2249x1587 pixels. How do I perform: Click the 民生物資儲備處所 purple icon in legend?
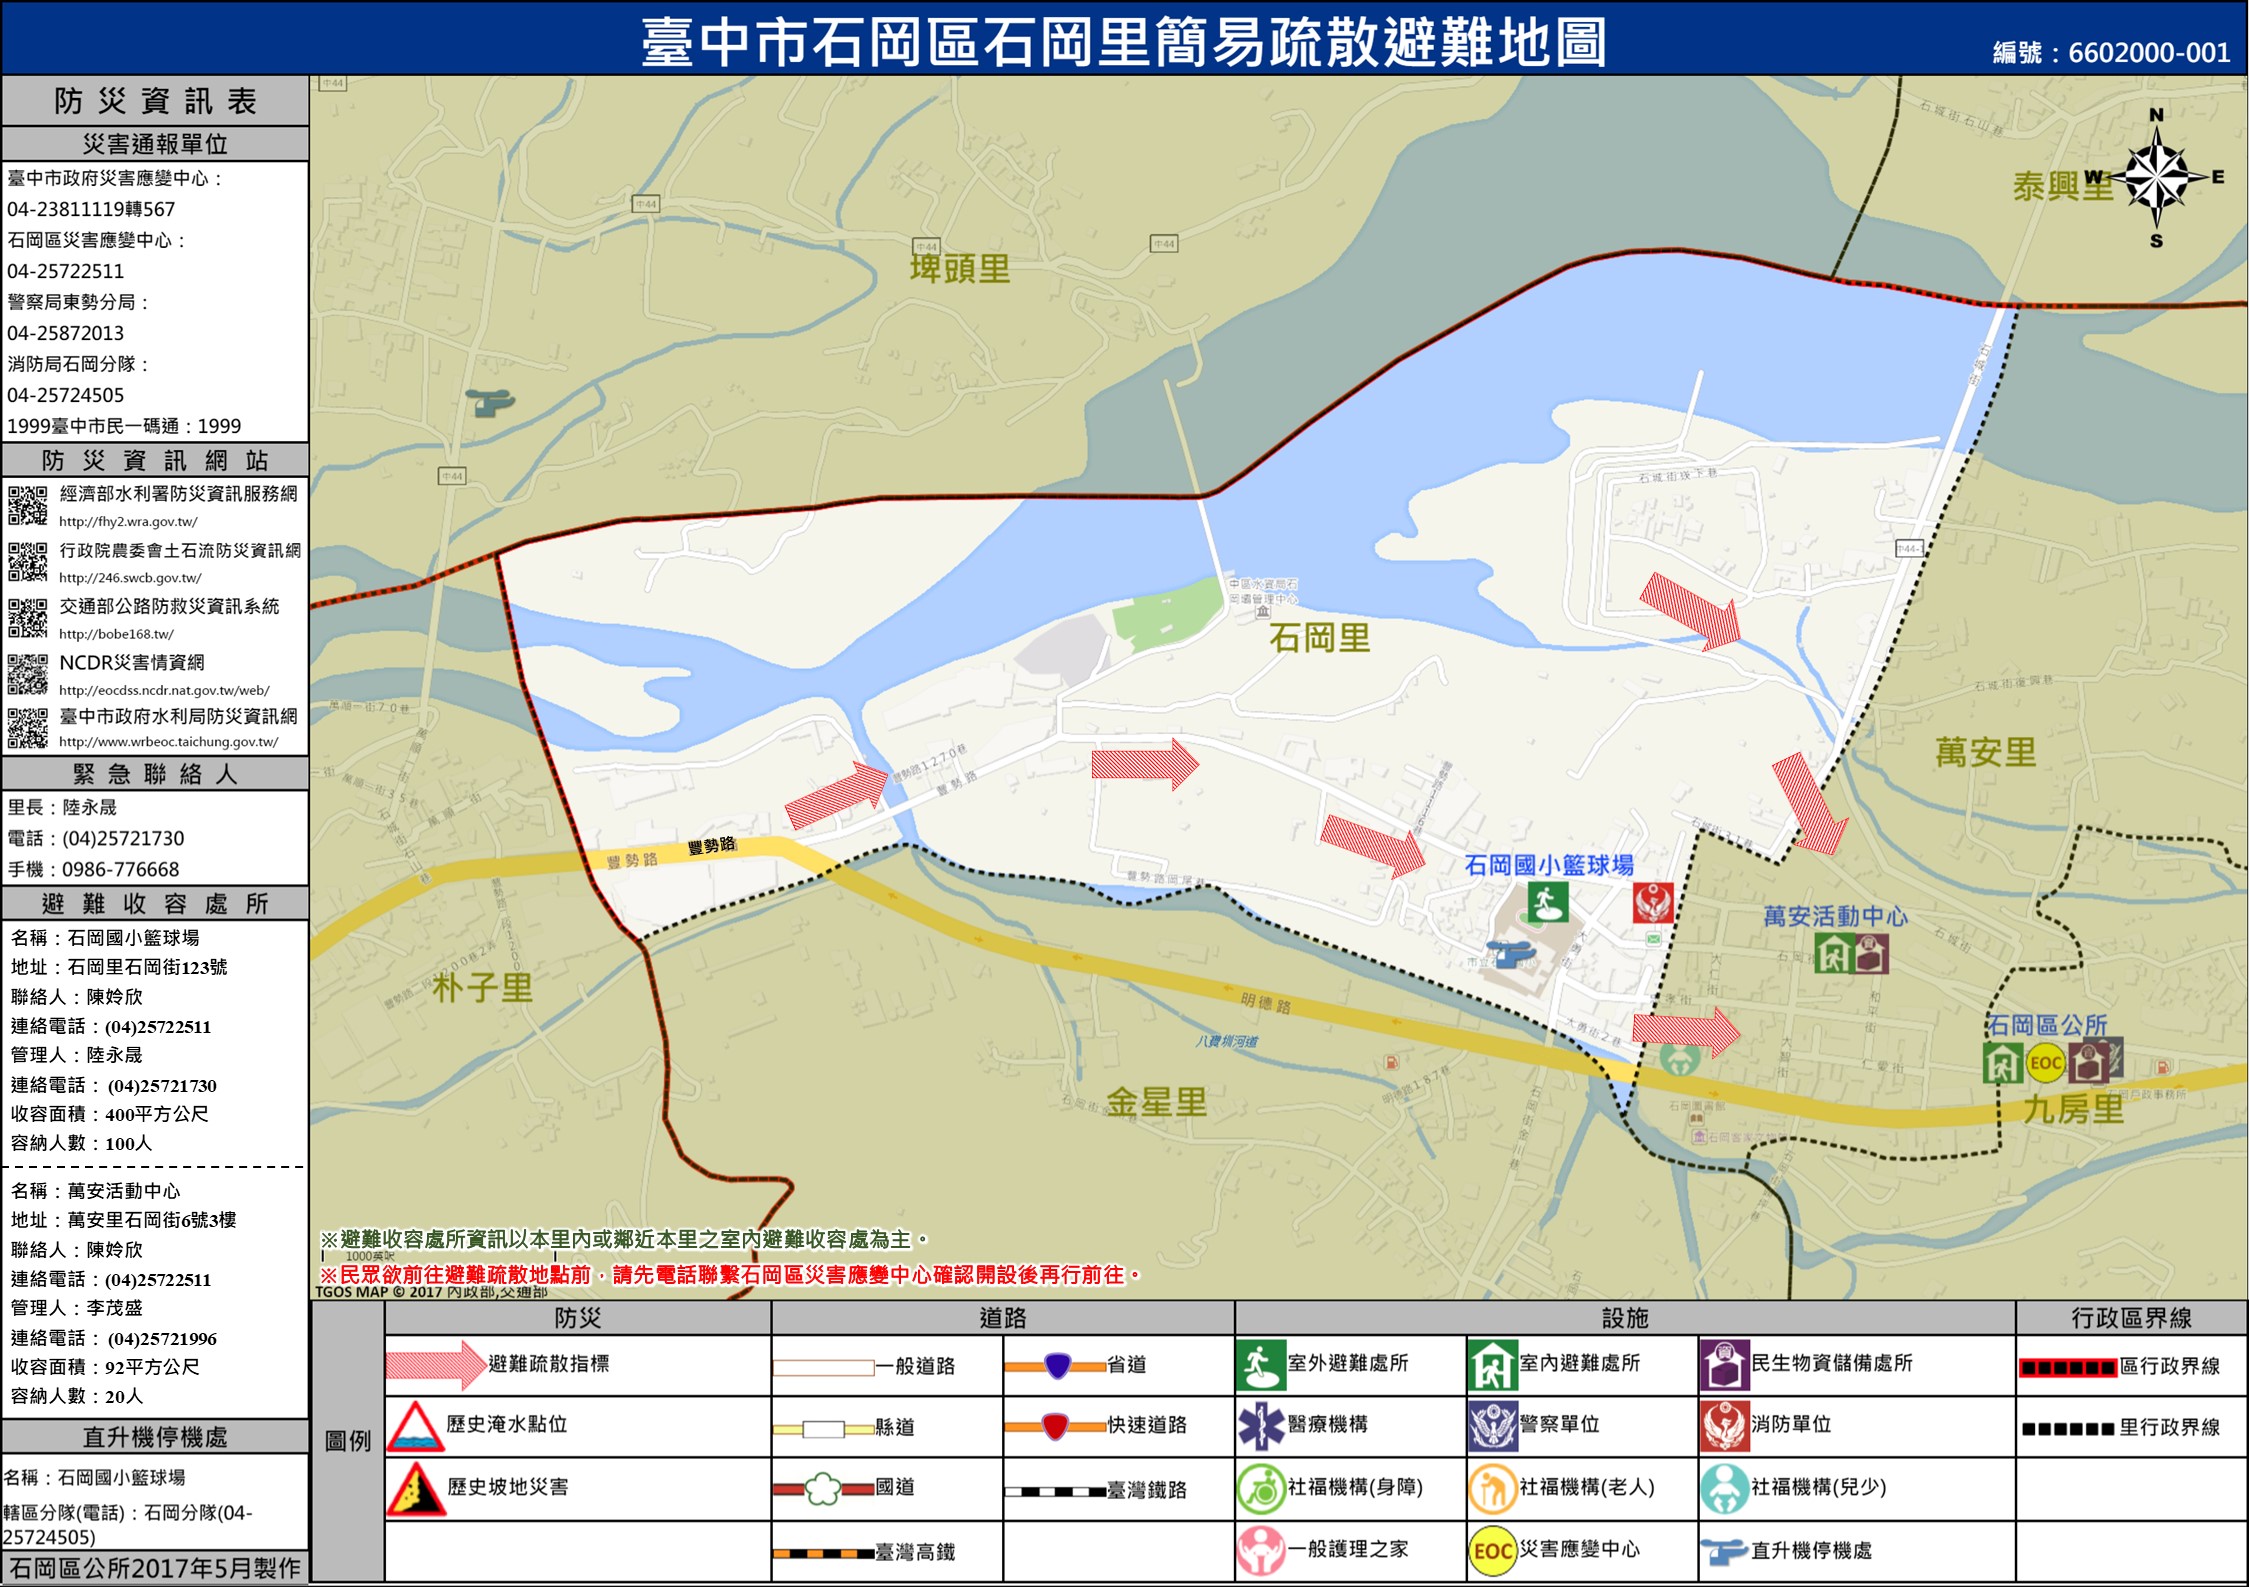click(x=1724, y=1365)
